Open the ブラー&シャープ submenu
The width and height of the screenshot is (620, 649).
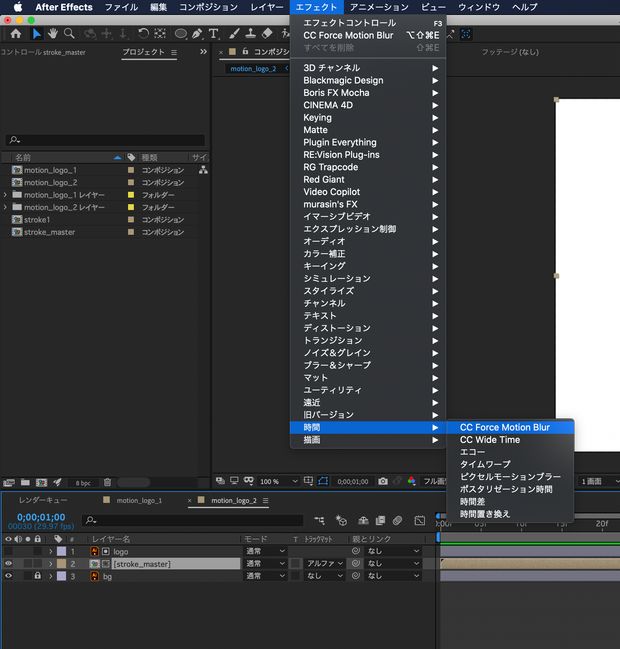(x=368, y=365)
